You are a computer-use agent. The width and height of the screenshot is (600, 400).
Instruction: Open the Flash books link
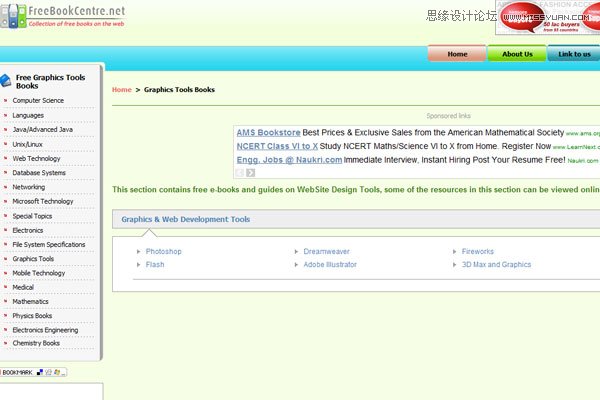[x=155, y=264]
